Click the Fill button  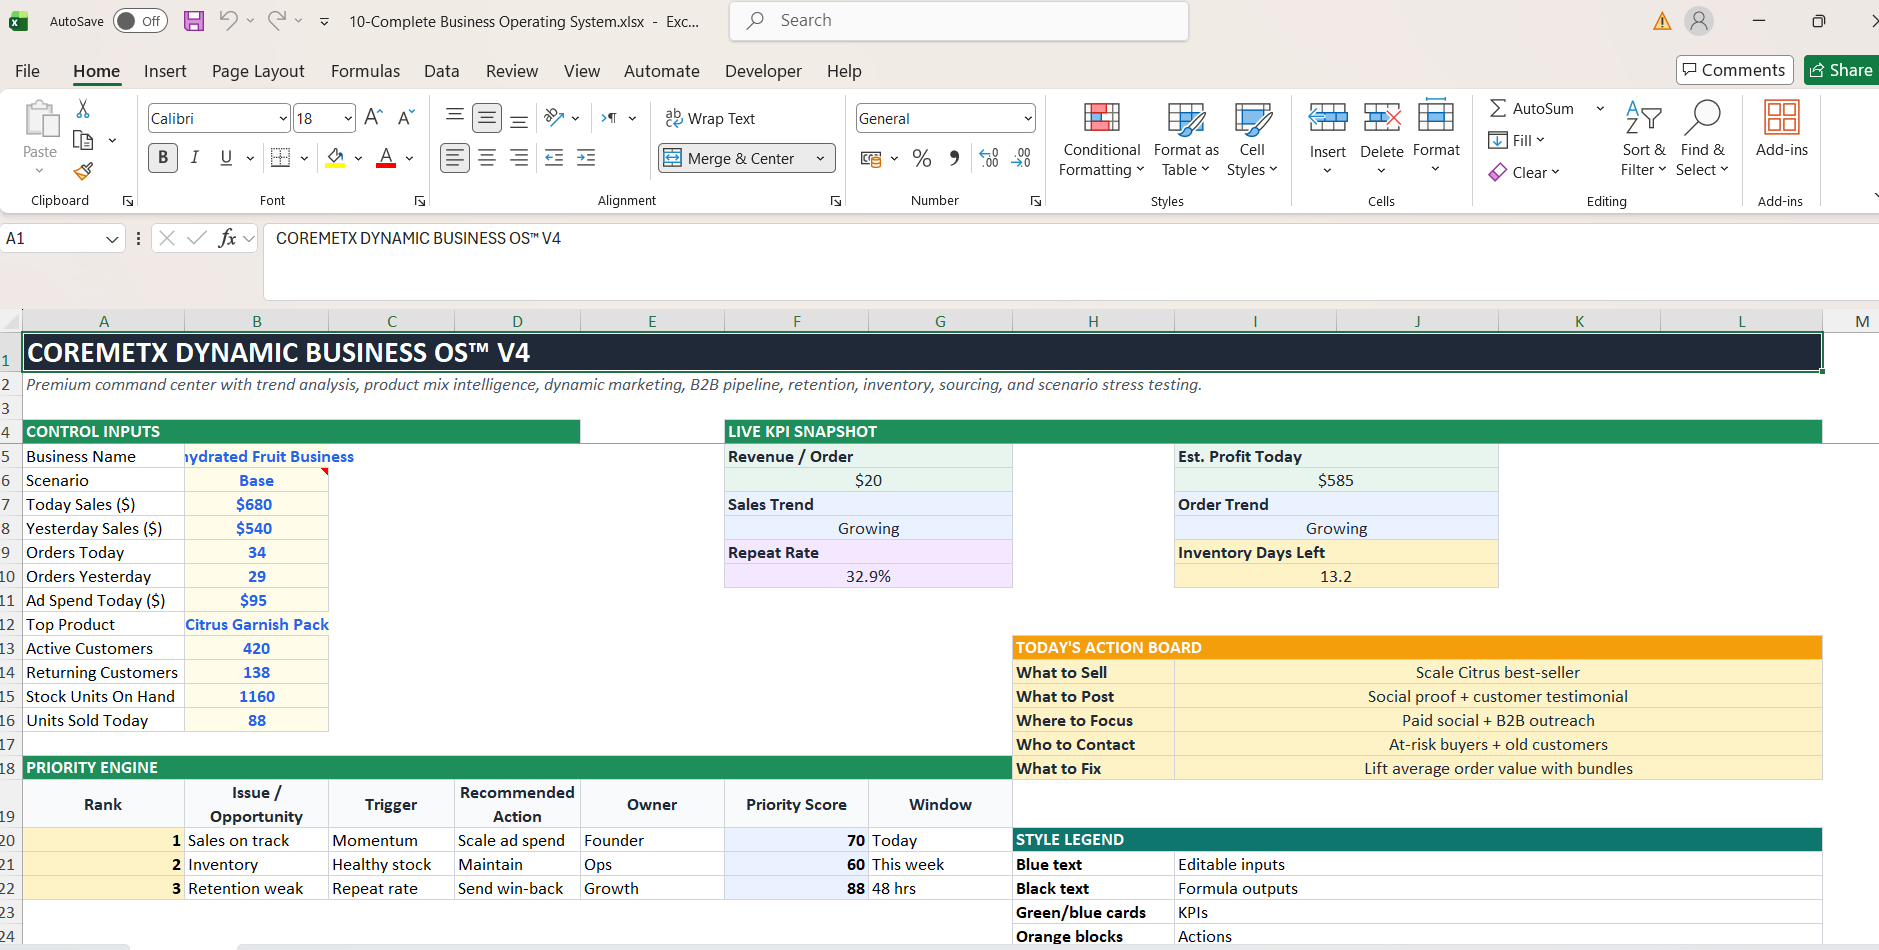1517,140
